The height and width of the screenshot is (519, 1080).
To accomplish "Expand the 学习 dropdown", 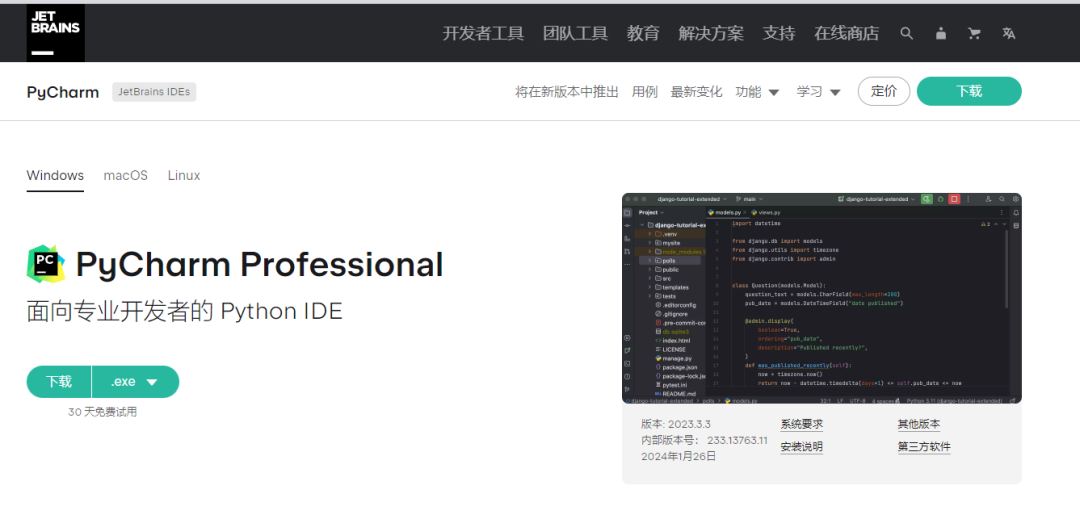I will click(819, 92).
